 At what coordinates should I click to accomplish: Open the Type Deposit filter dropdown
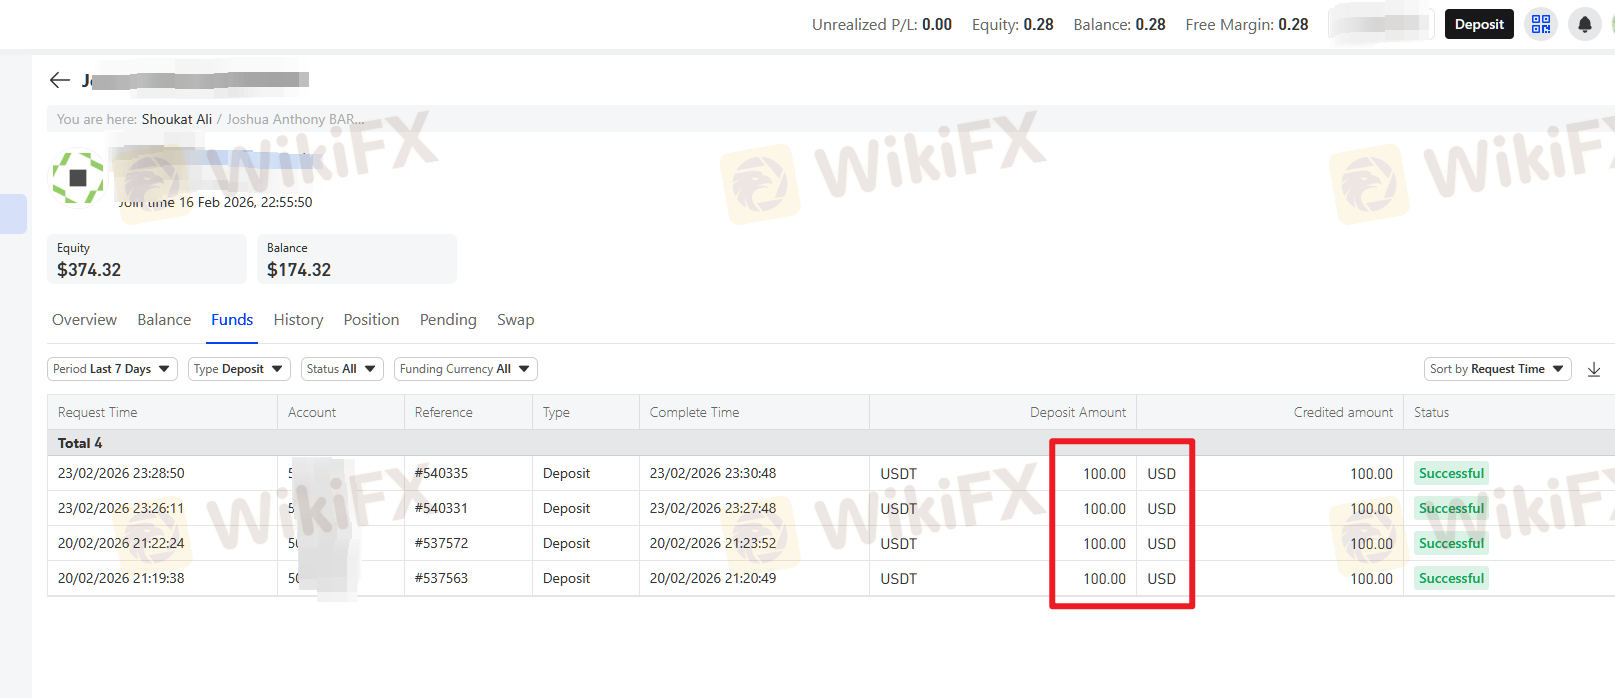239,369
